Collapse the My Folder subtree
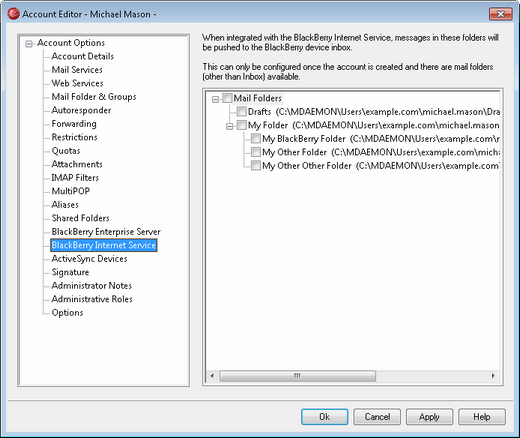 (229, 126)
